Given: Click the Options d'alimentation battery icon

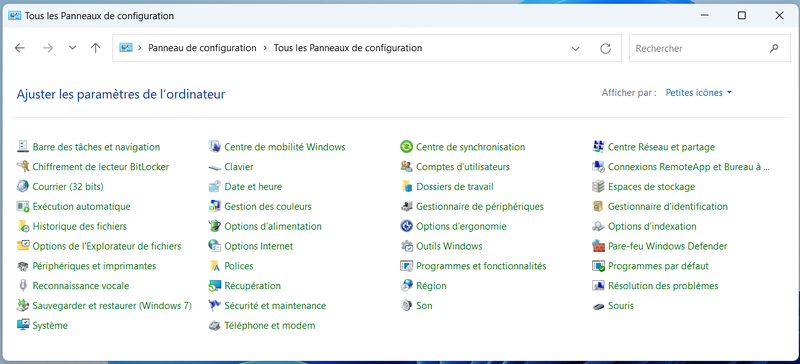Looking at the screenshot, I should pyautogui.click(x=215, y=226).
